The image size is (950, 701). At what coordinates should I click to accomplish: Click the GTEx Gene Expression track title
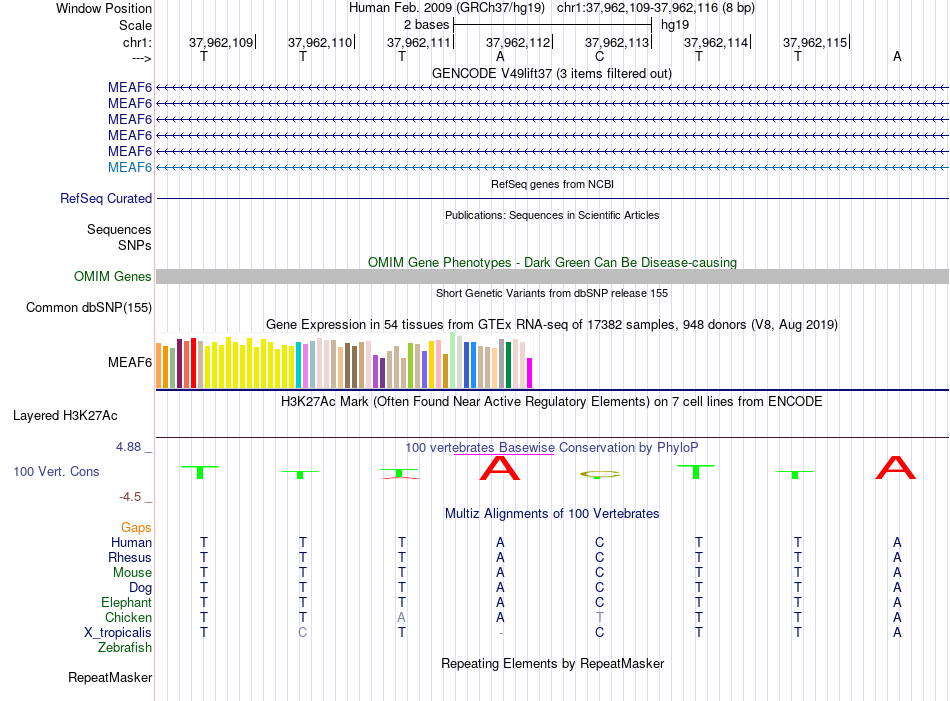(x=552, y=324)
